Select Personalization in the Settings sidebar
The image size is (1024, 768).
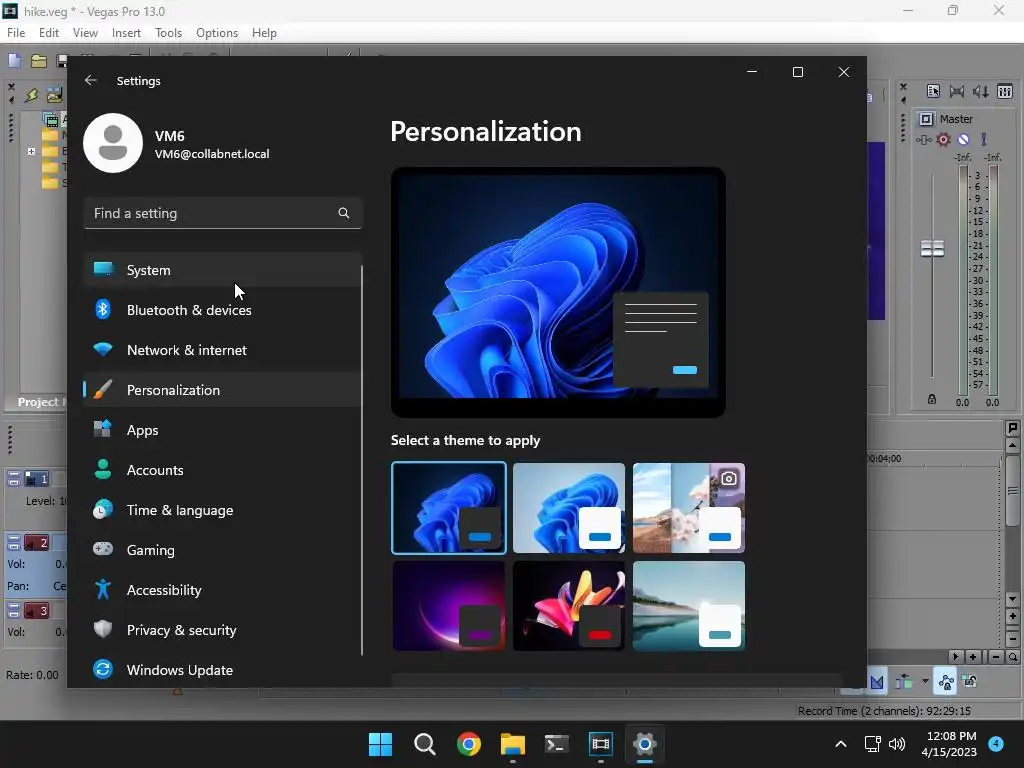[222, 390]
